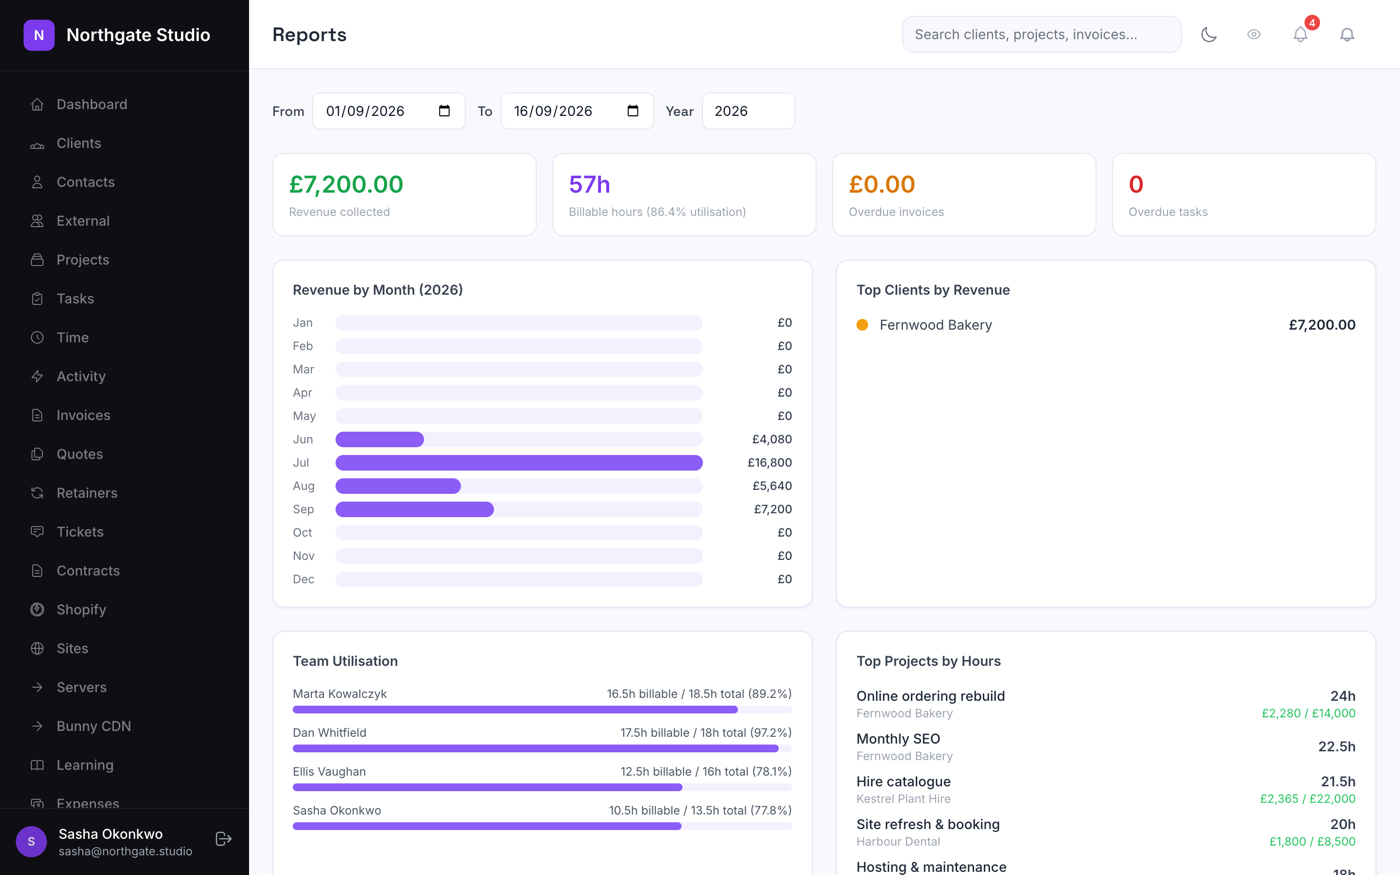Click the Servers arrow icon
1400x875 pixels.
(37, 688)
